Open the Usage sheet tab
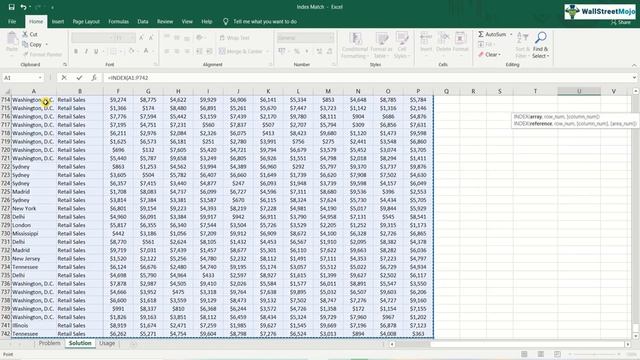This screenshot has height=360, width=640. point(107,343)
